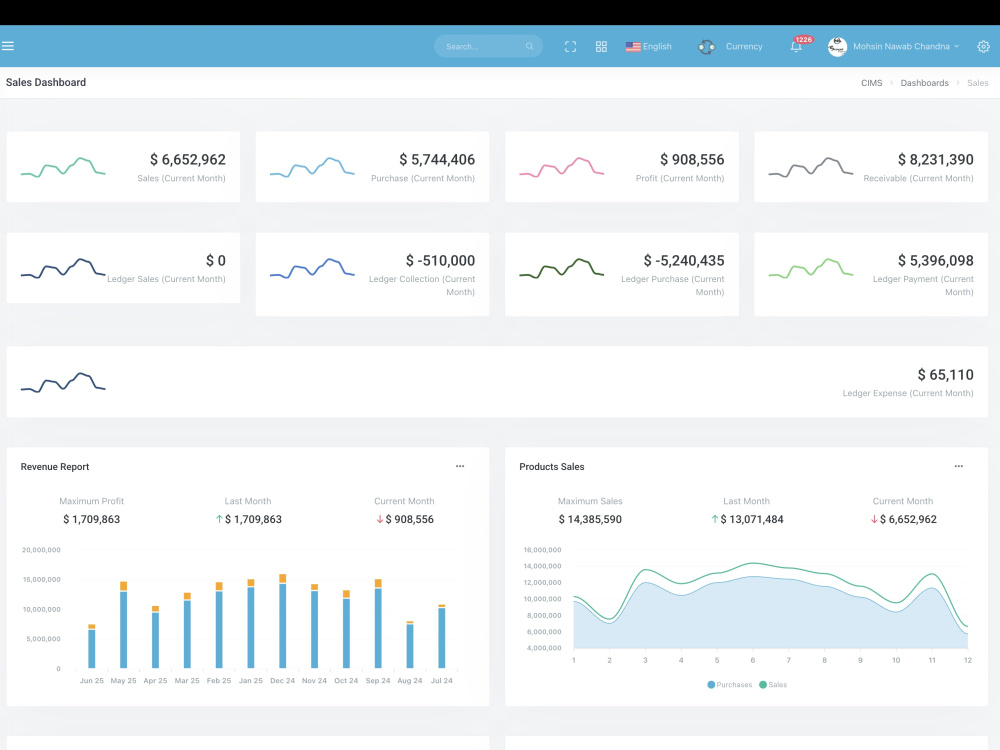
Task: Select the $ 65,110 Ledger Expense value
Action: pos(945,375)
